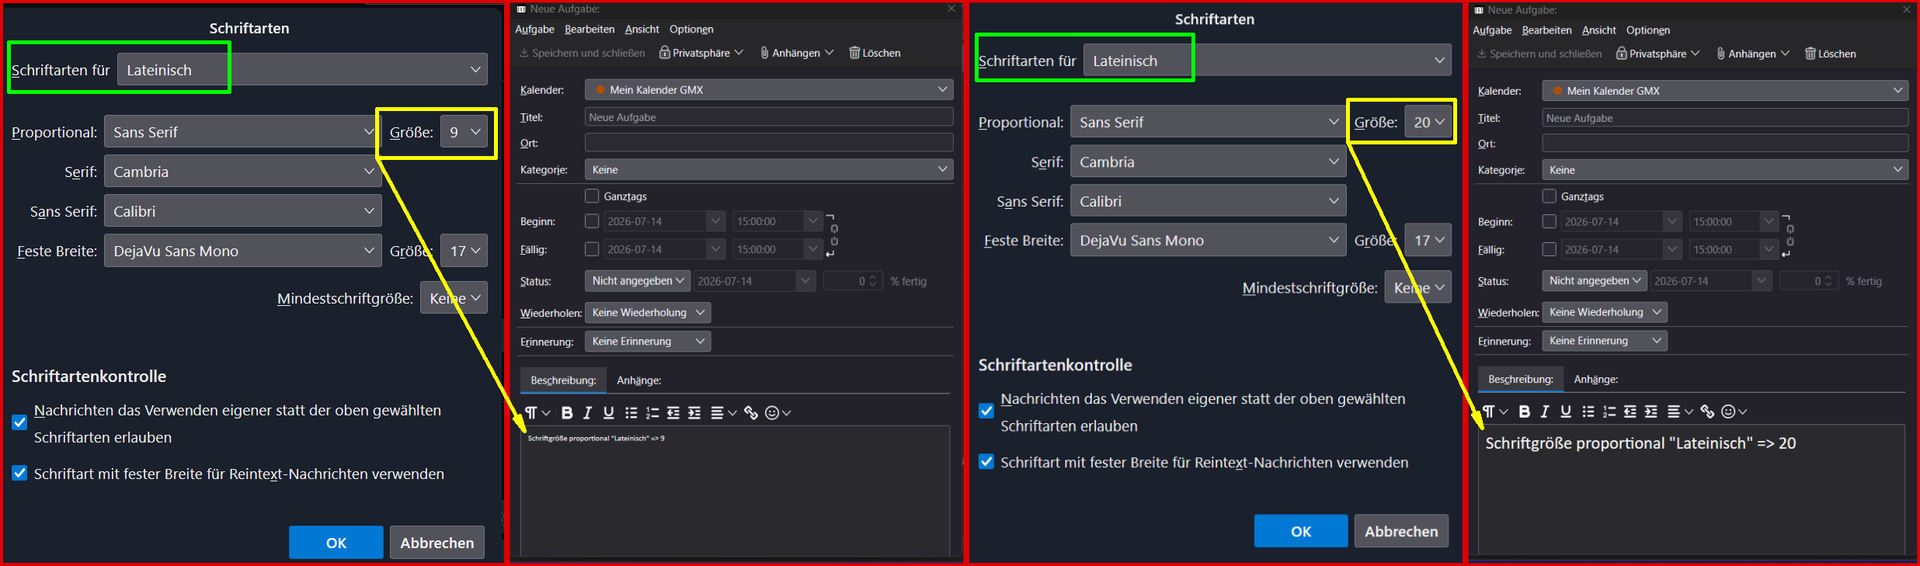Open Bearbeiten menu in task window showing '=> 9'
Image resolution: width=1920 pixels, height=566 pixels.
click(x=590, y=29)
